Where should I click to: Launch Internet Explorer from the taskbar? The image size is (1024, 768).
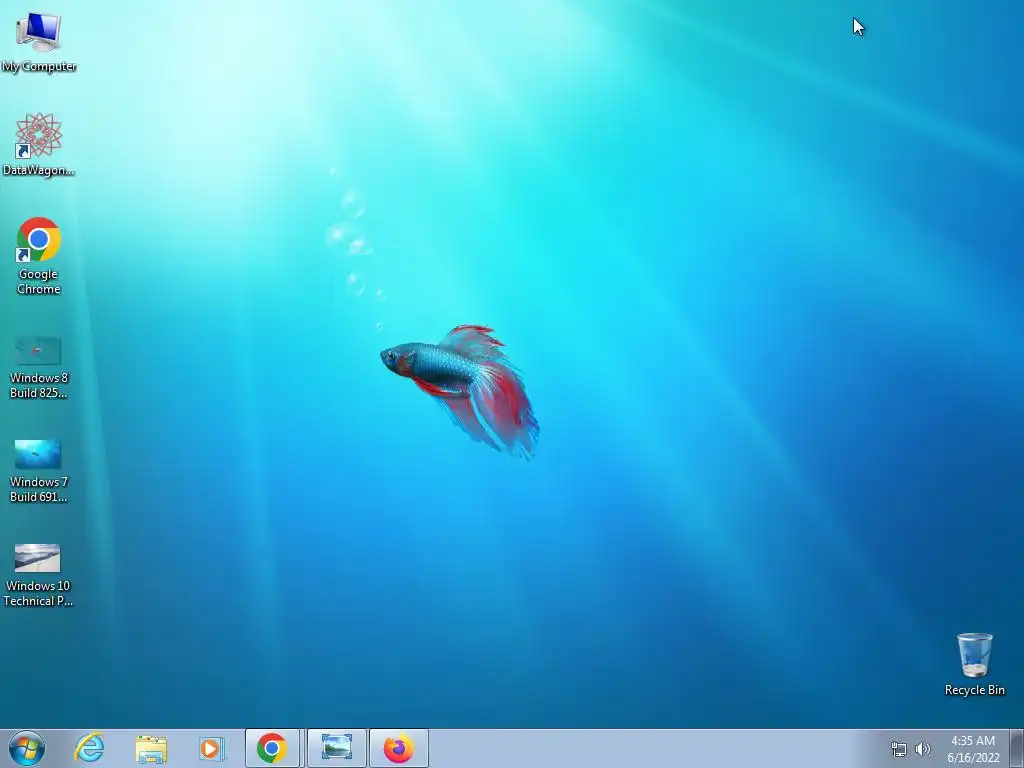tap(89, 748)
